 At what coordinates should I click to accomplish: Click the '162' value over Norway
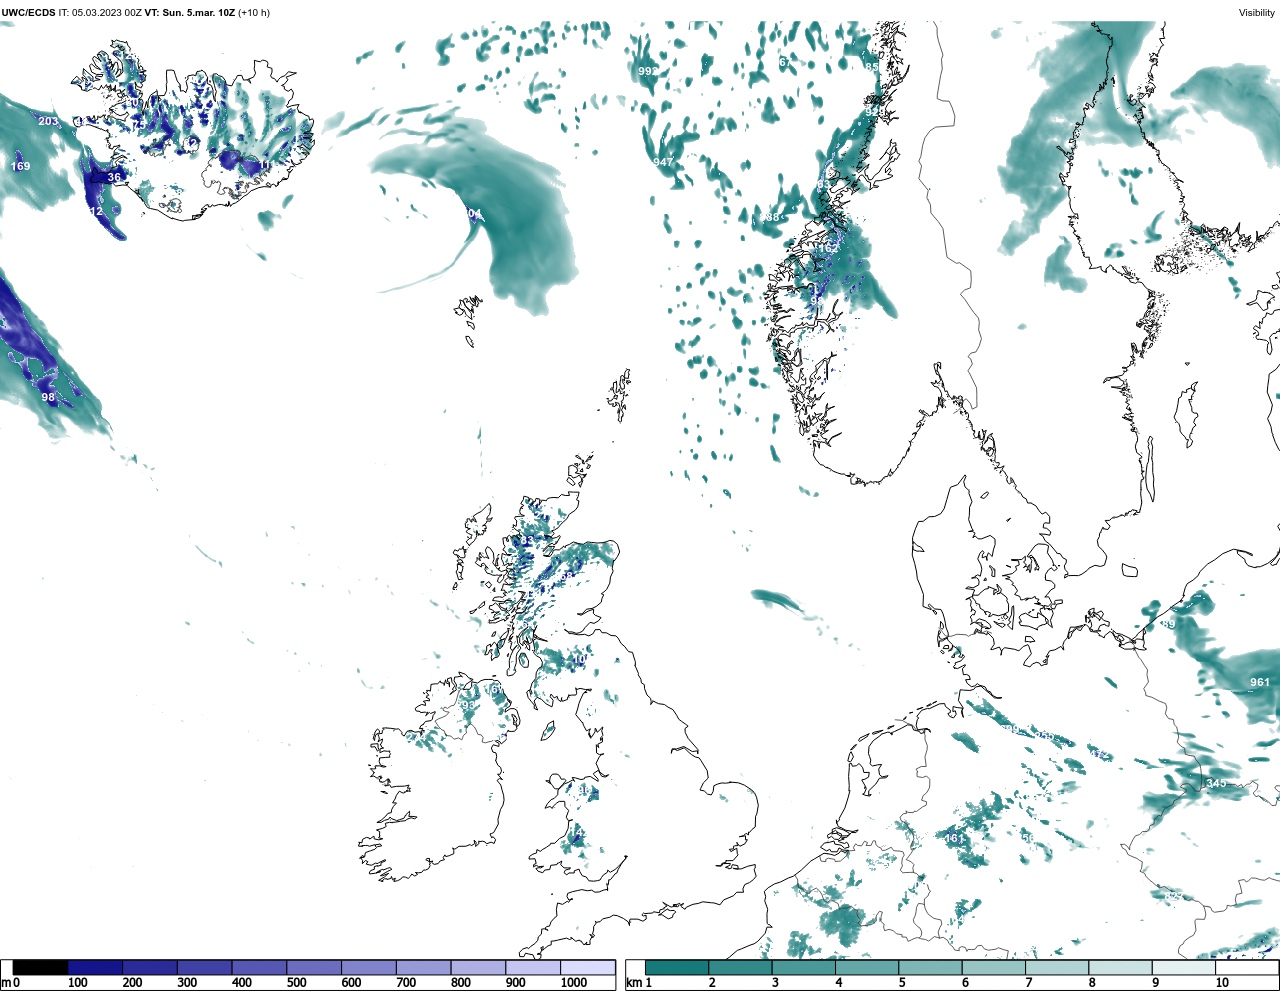830,247
